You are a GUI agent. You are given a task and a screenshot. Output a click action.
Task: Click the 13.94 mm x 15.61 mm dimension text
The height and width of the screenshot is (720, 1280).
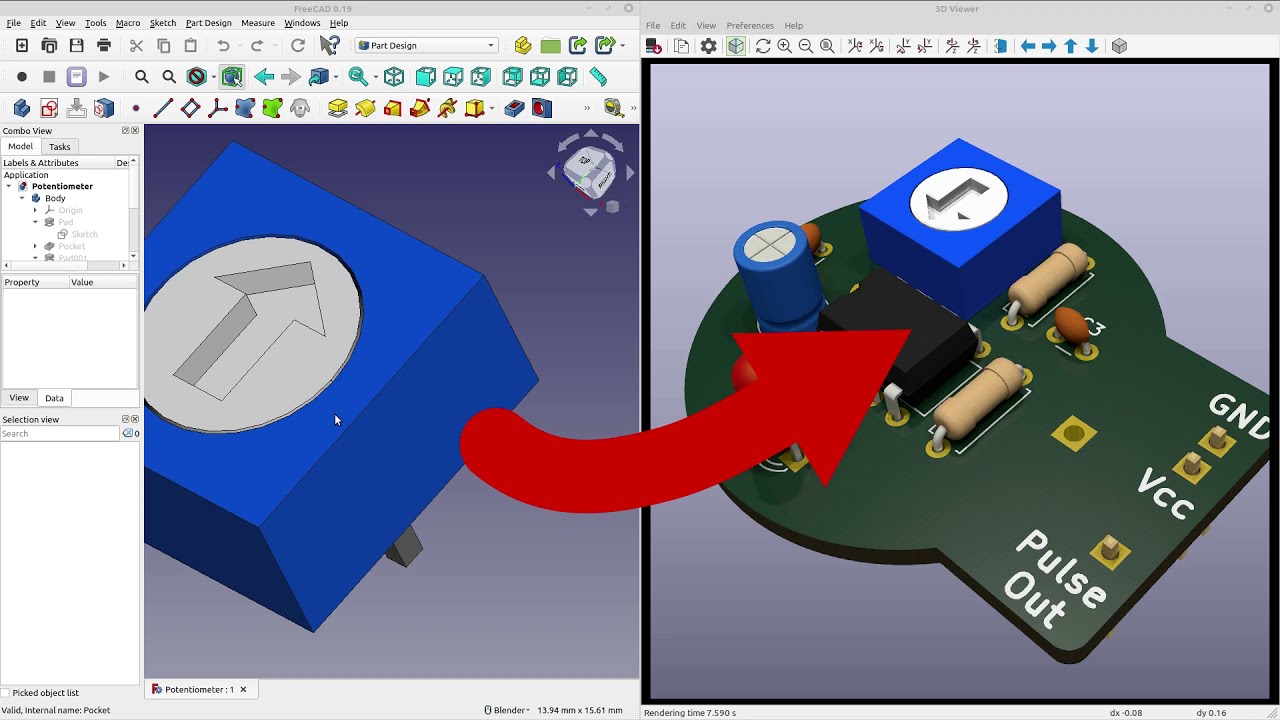point(580,710)
